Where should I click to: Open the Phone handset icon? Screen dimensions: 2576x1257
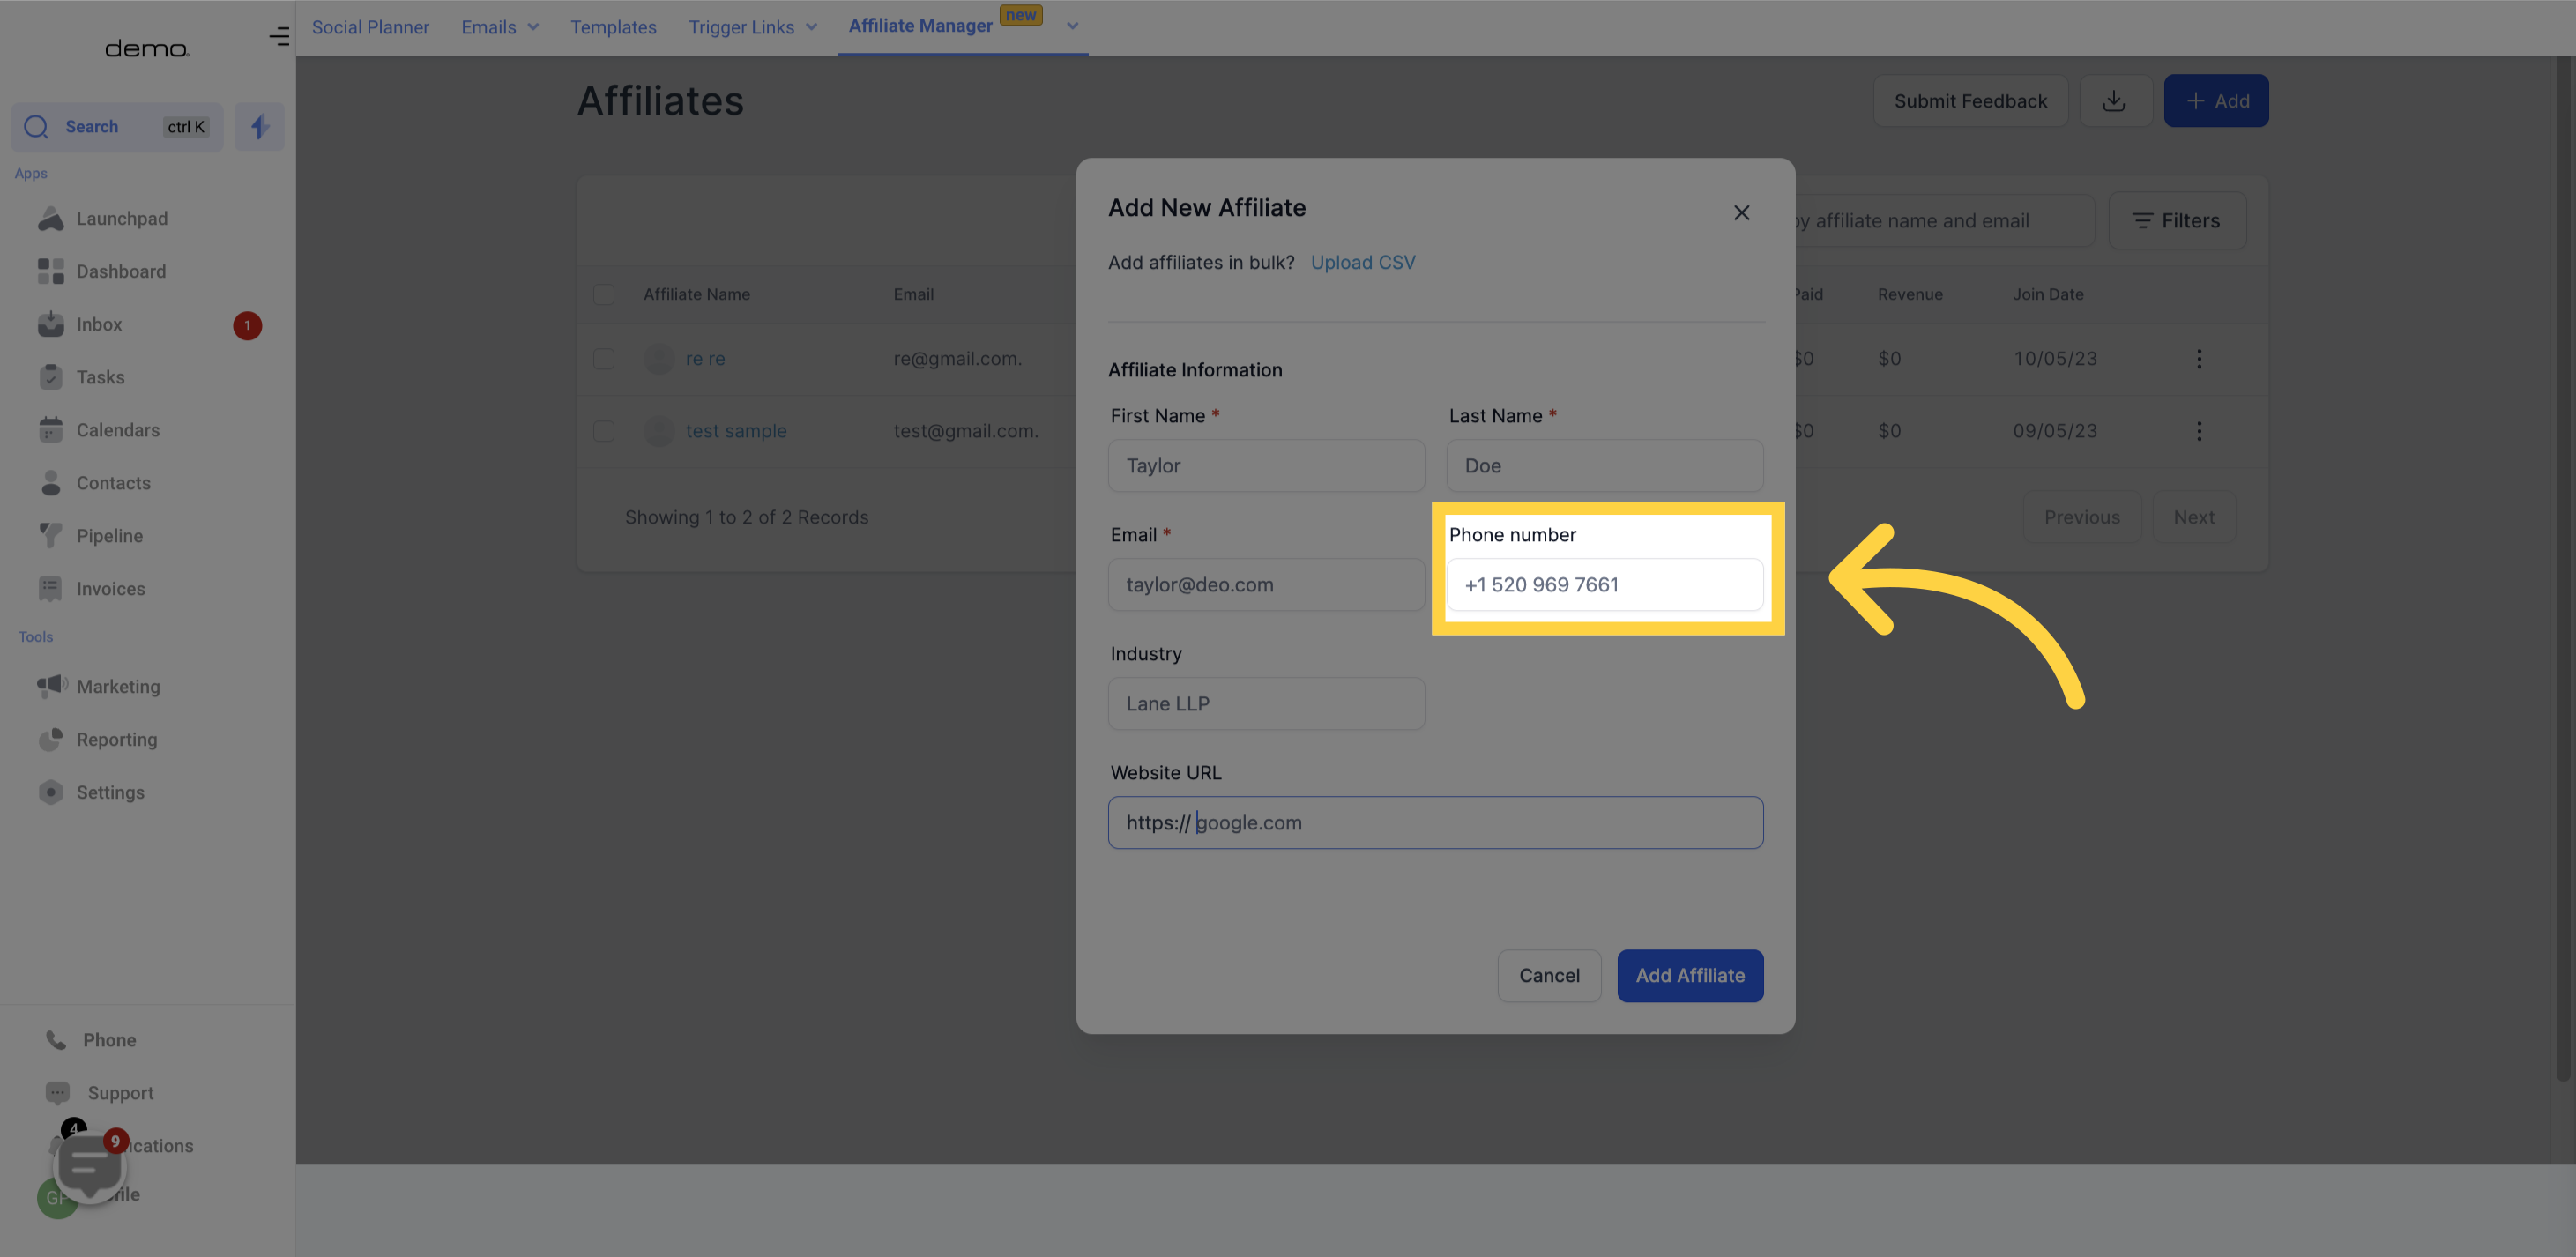coord(56,1040)
